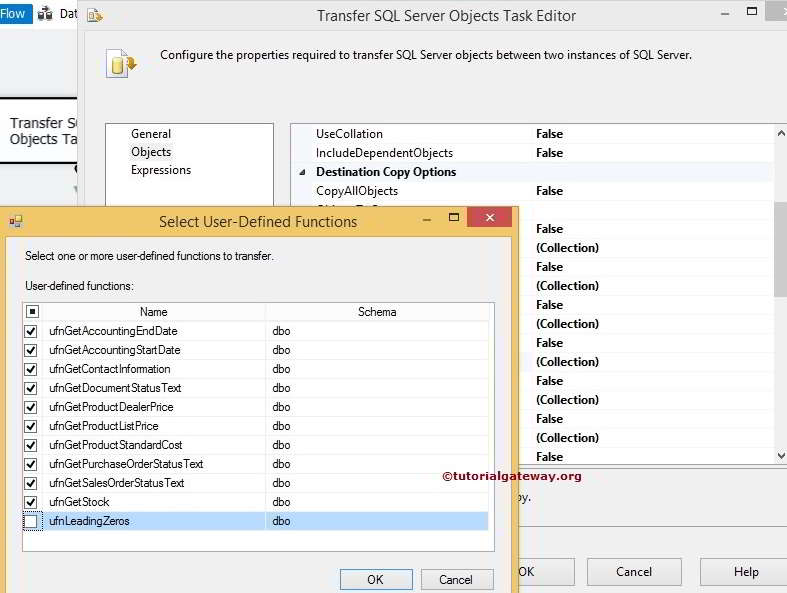Uncheck ufnGetContactInformation checkbox

coord(31,370)
